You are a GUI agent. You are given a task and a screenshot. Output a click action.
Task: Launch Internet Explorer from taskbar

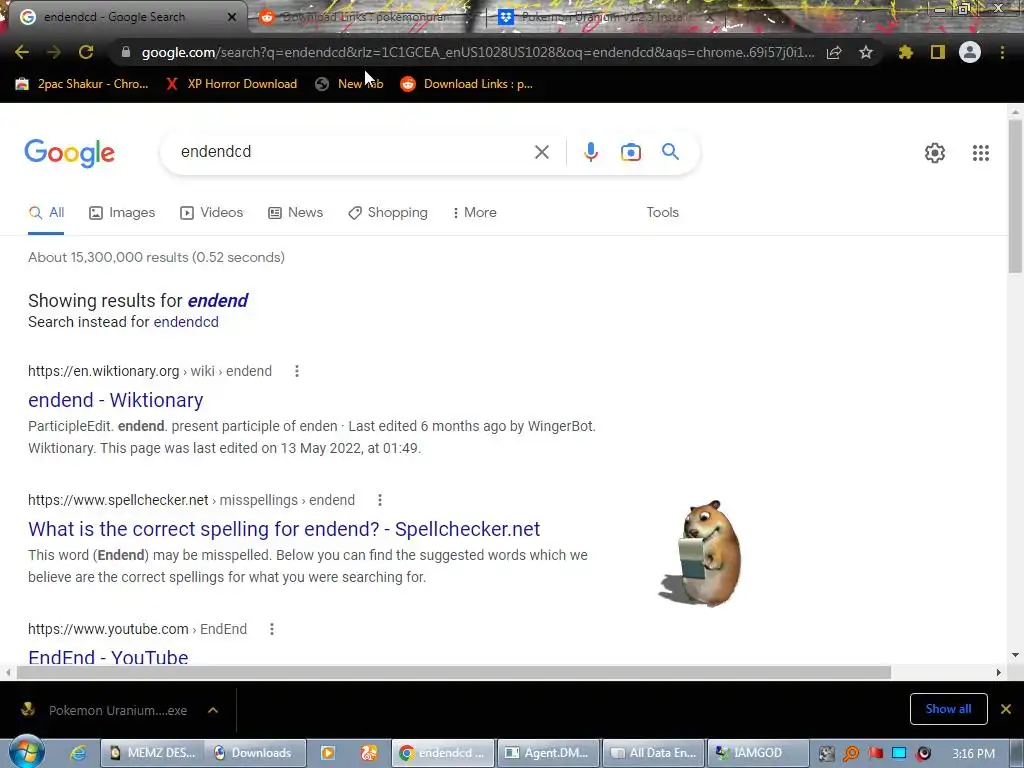click(78, 753)
